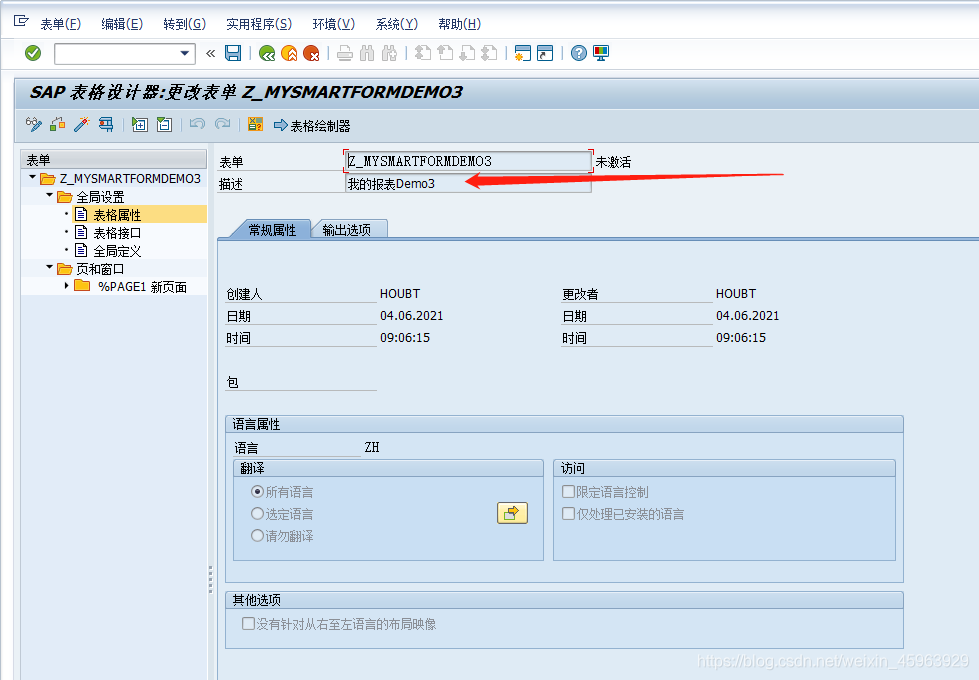Click the red Cancel icon

click(311, 54)
